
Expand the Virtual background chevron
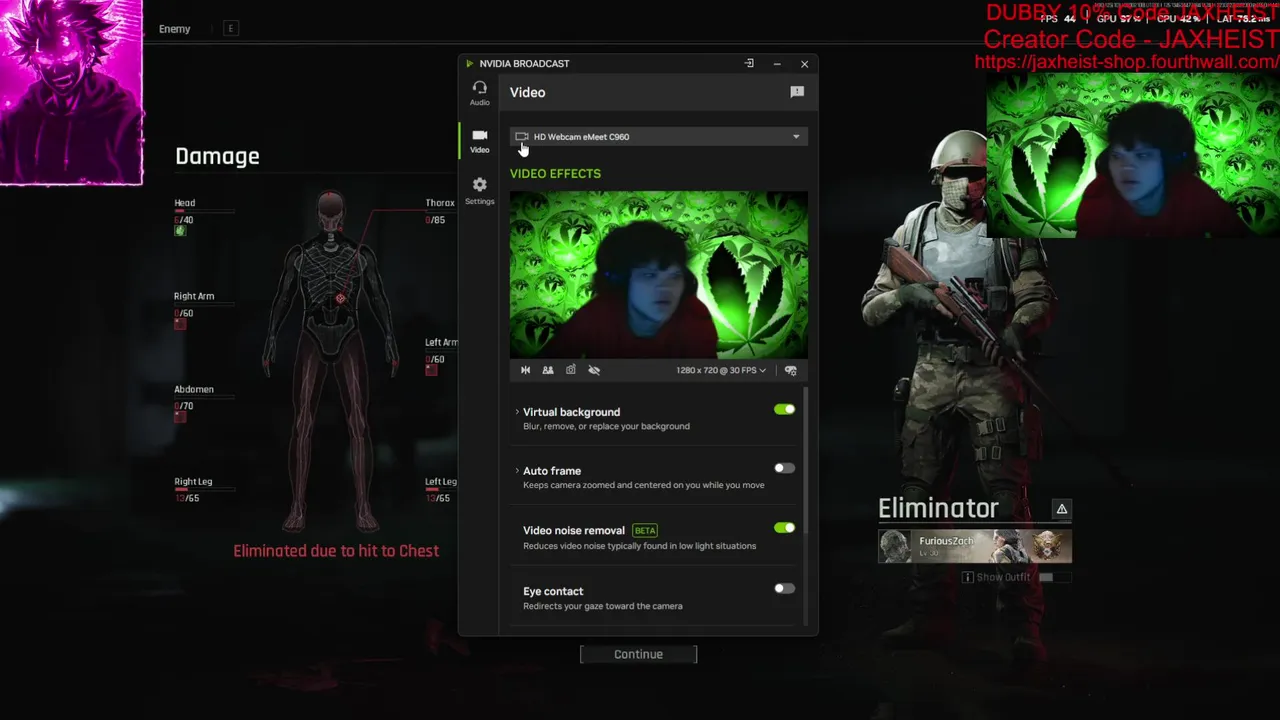(x=517, y=412)
